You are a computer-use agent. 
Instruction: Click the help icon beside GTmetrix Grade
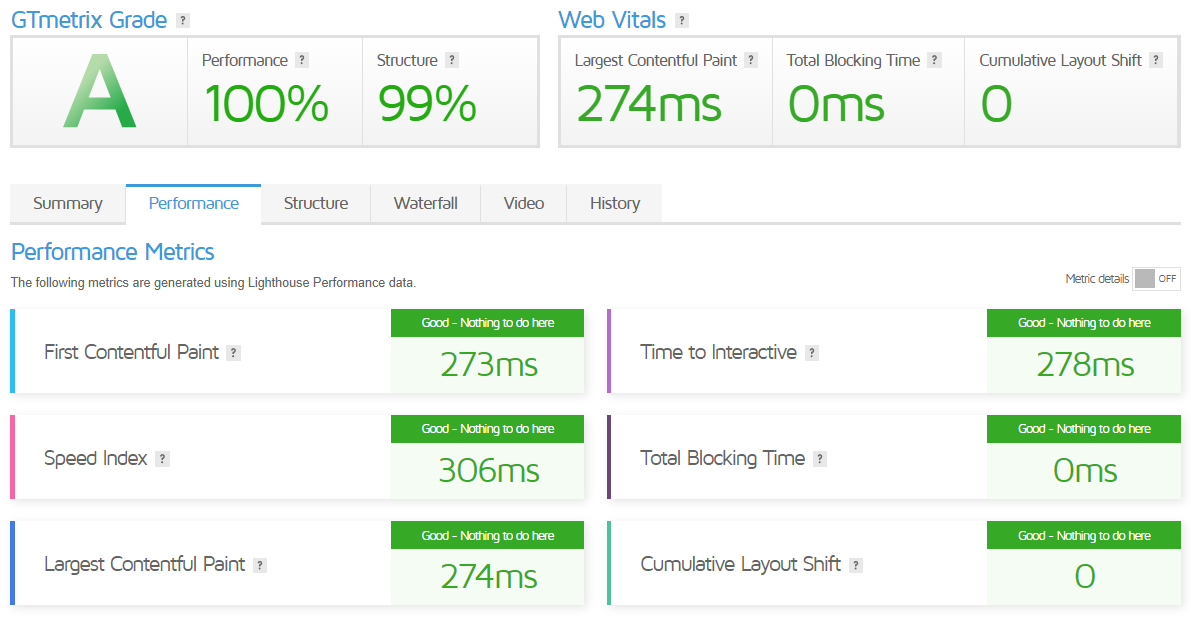coord(182,21)
